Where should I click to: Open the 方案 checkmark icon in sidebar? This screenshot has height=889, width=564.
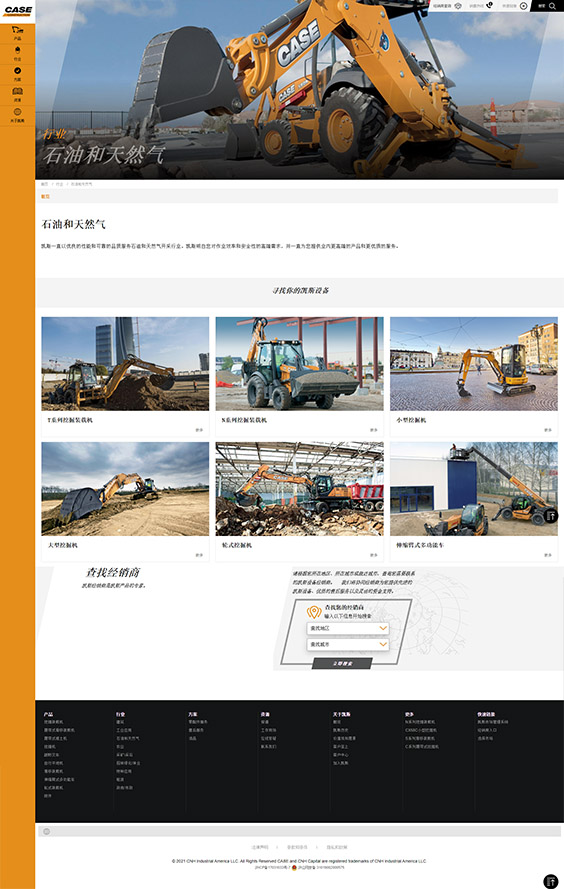(18, 70)
